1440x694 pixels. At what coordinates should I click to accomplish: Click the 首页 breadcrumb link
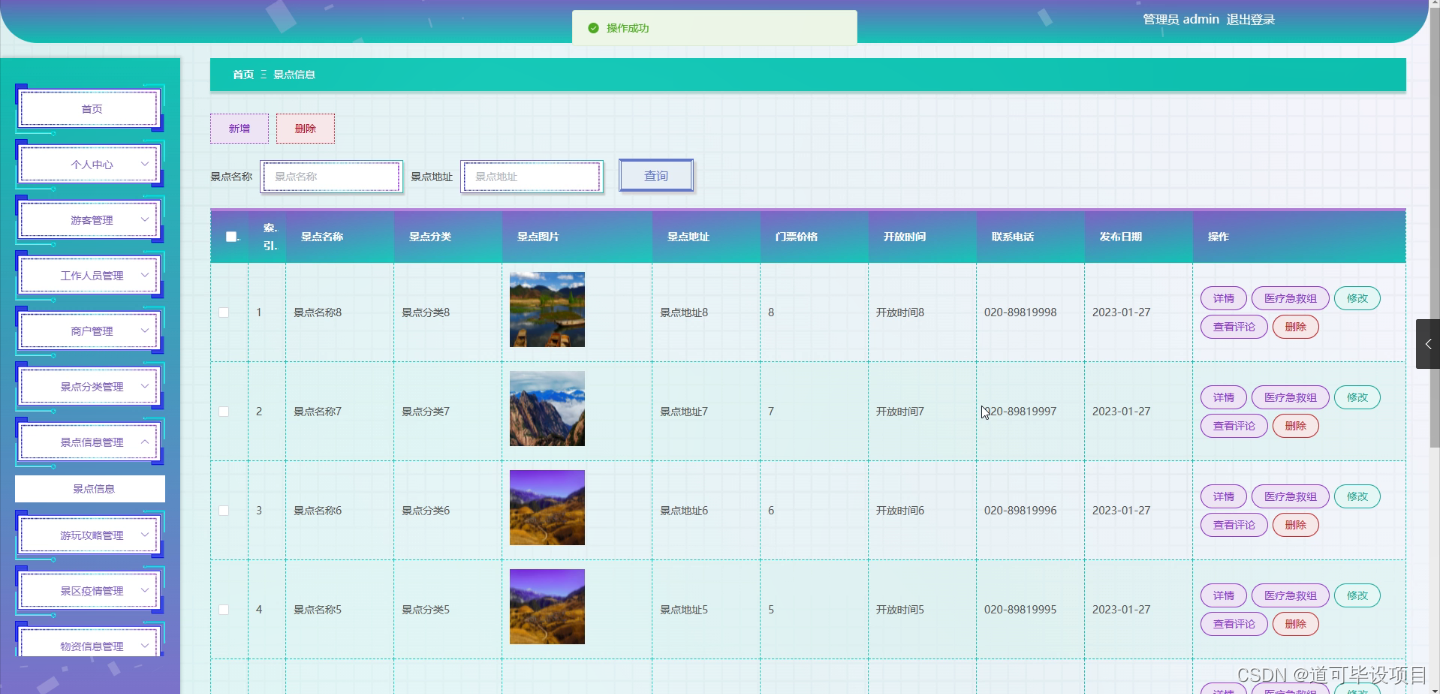pyautogui.click(x=243, y=75)
